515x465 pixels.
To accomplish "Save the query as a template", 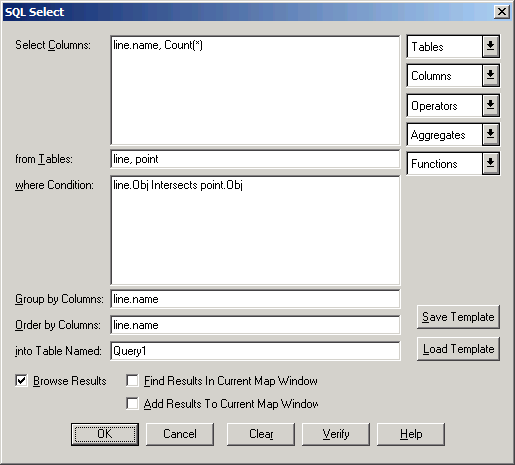I will (x=458, y=317).
